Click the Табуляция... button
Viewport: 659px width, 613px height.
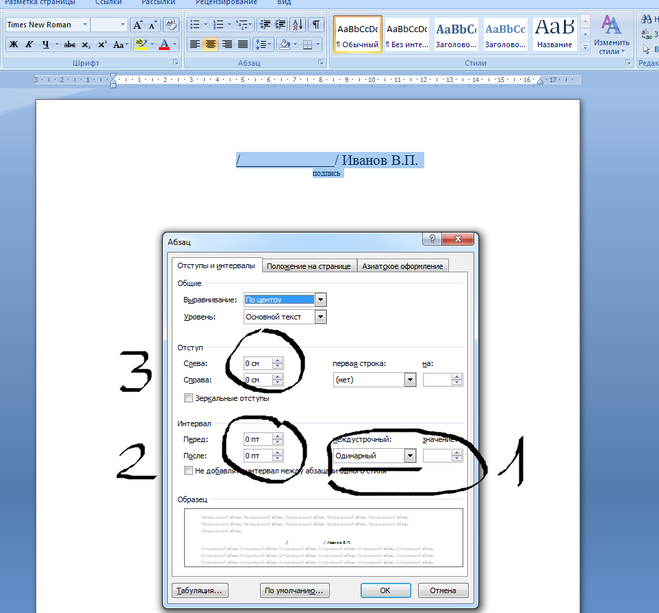199,590
